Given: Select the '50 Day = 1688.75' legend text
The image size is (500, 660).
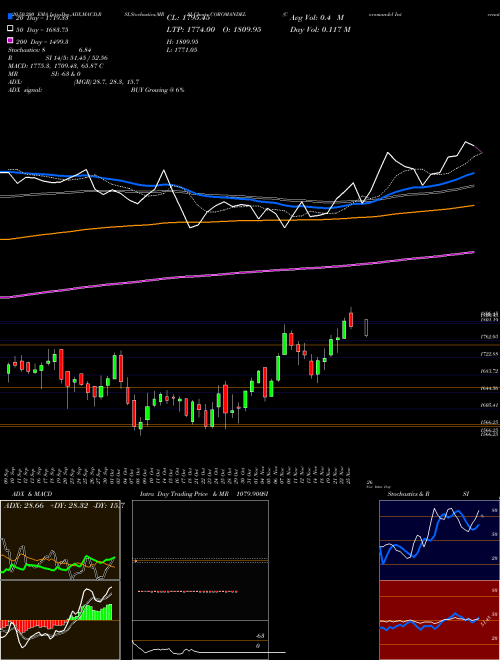Looking at the screenshot, I should (42, 30).
